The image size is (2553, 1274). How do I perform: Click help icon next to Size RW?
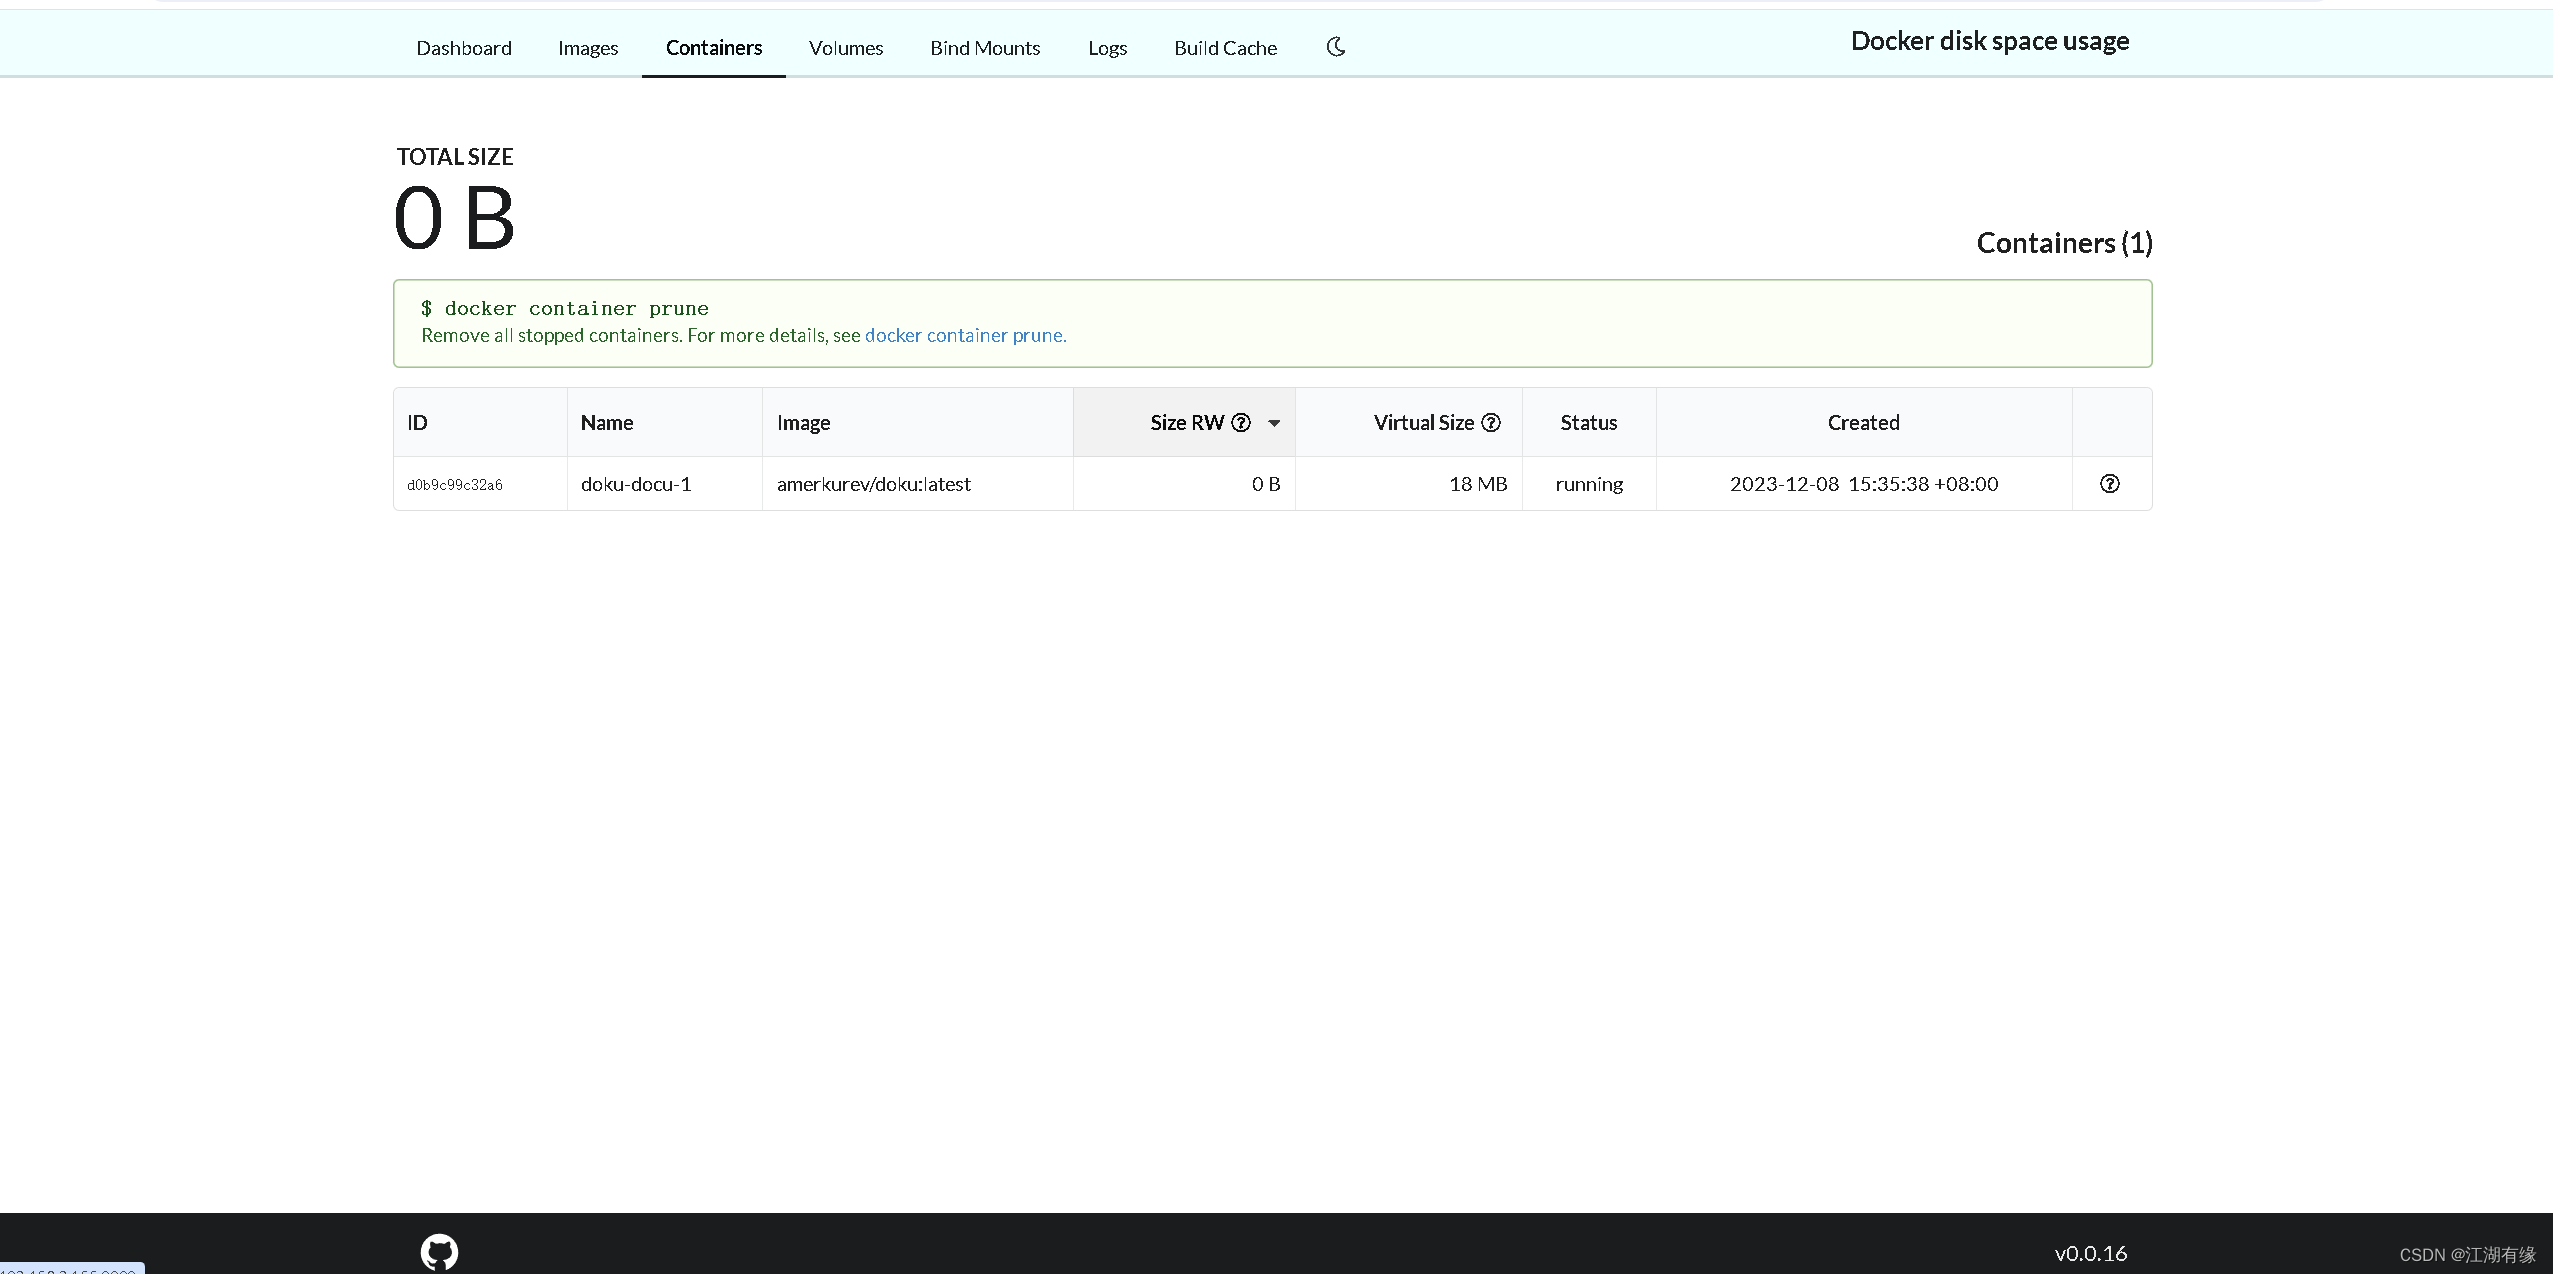coord(1241,422)
